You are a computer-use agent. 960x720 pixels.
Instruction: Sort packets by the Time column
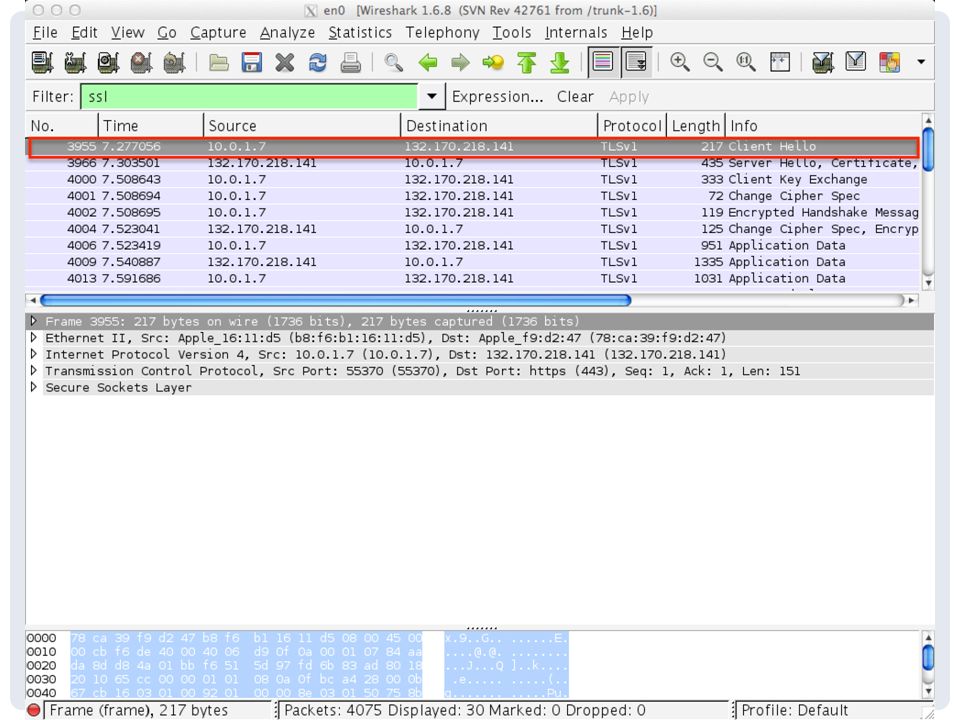pos(151,126)
